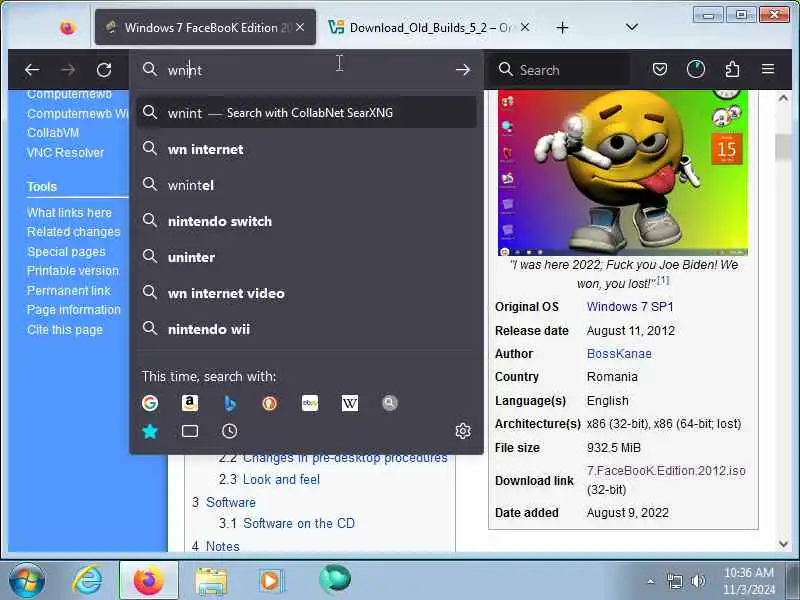Screen dimensions: 800x600
Task: Open a new tab with plus button
Action: (562, 28)
